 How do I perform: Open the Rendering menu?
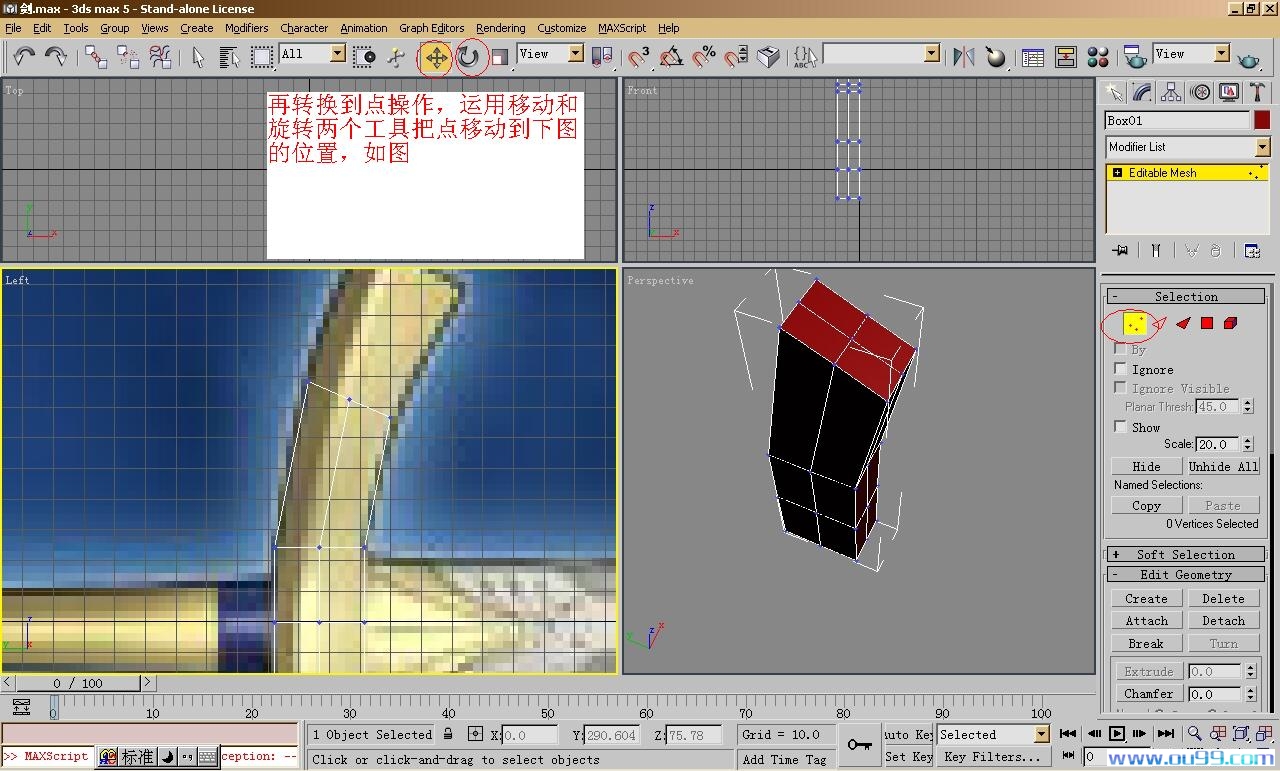coord(500,28)
